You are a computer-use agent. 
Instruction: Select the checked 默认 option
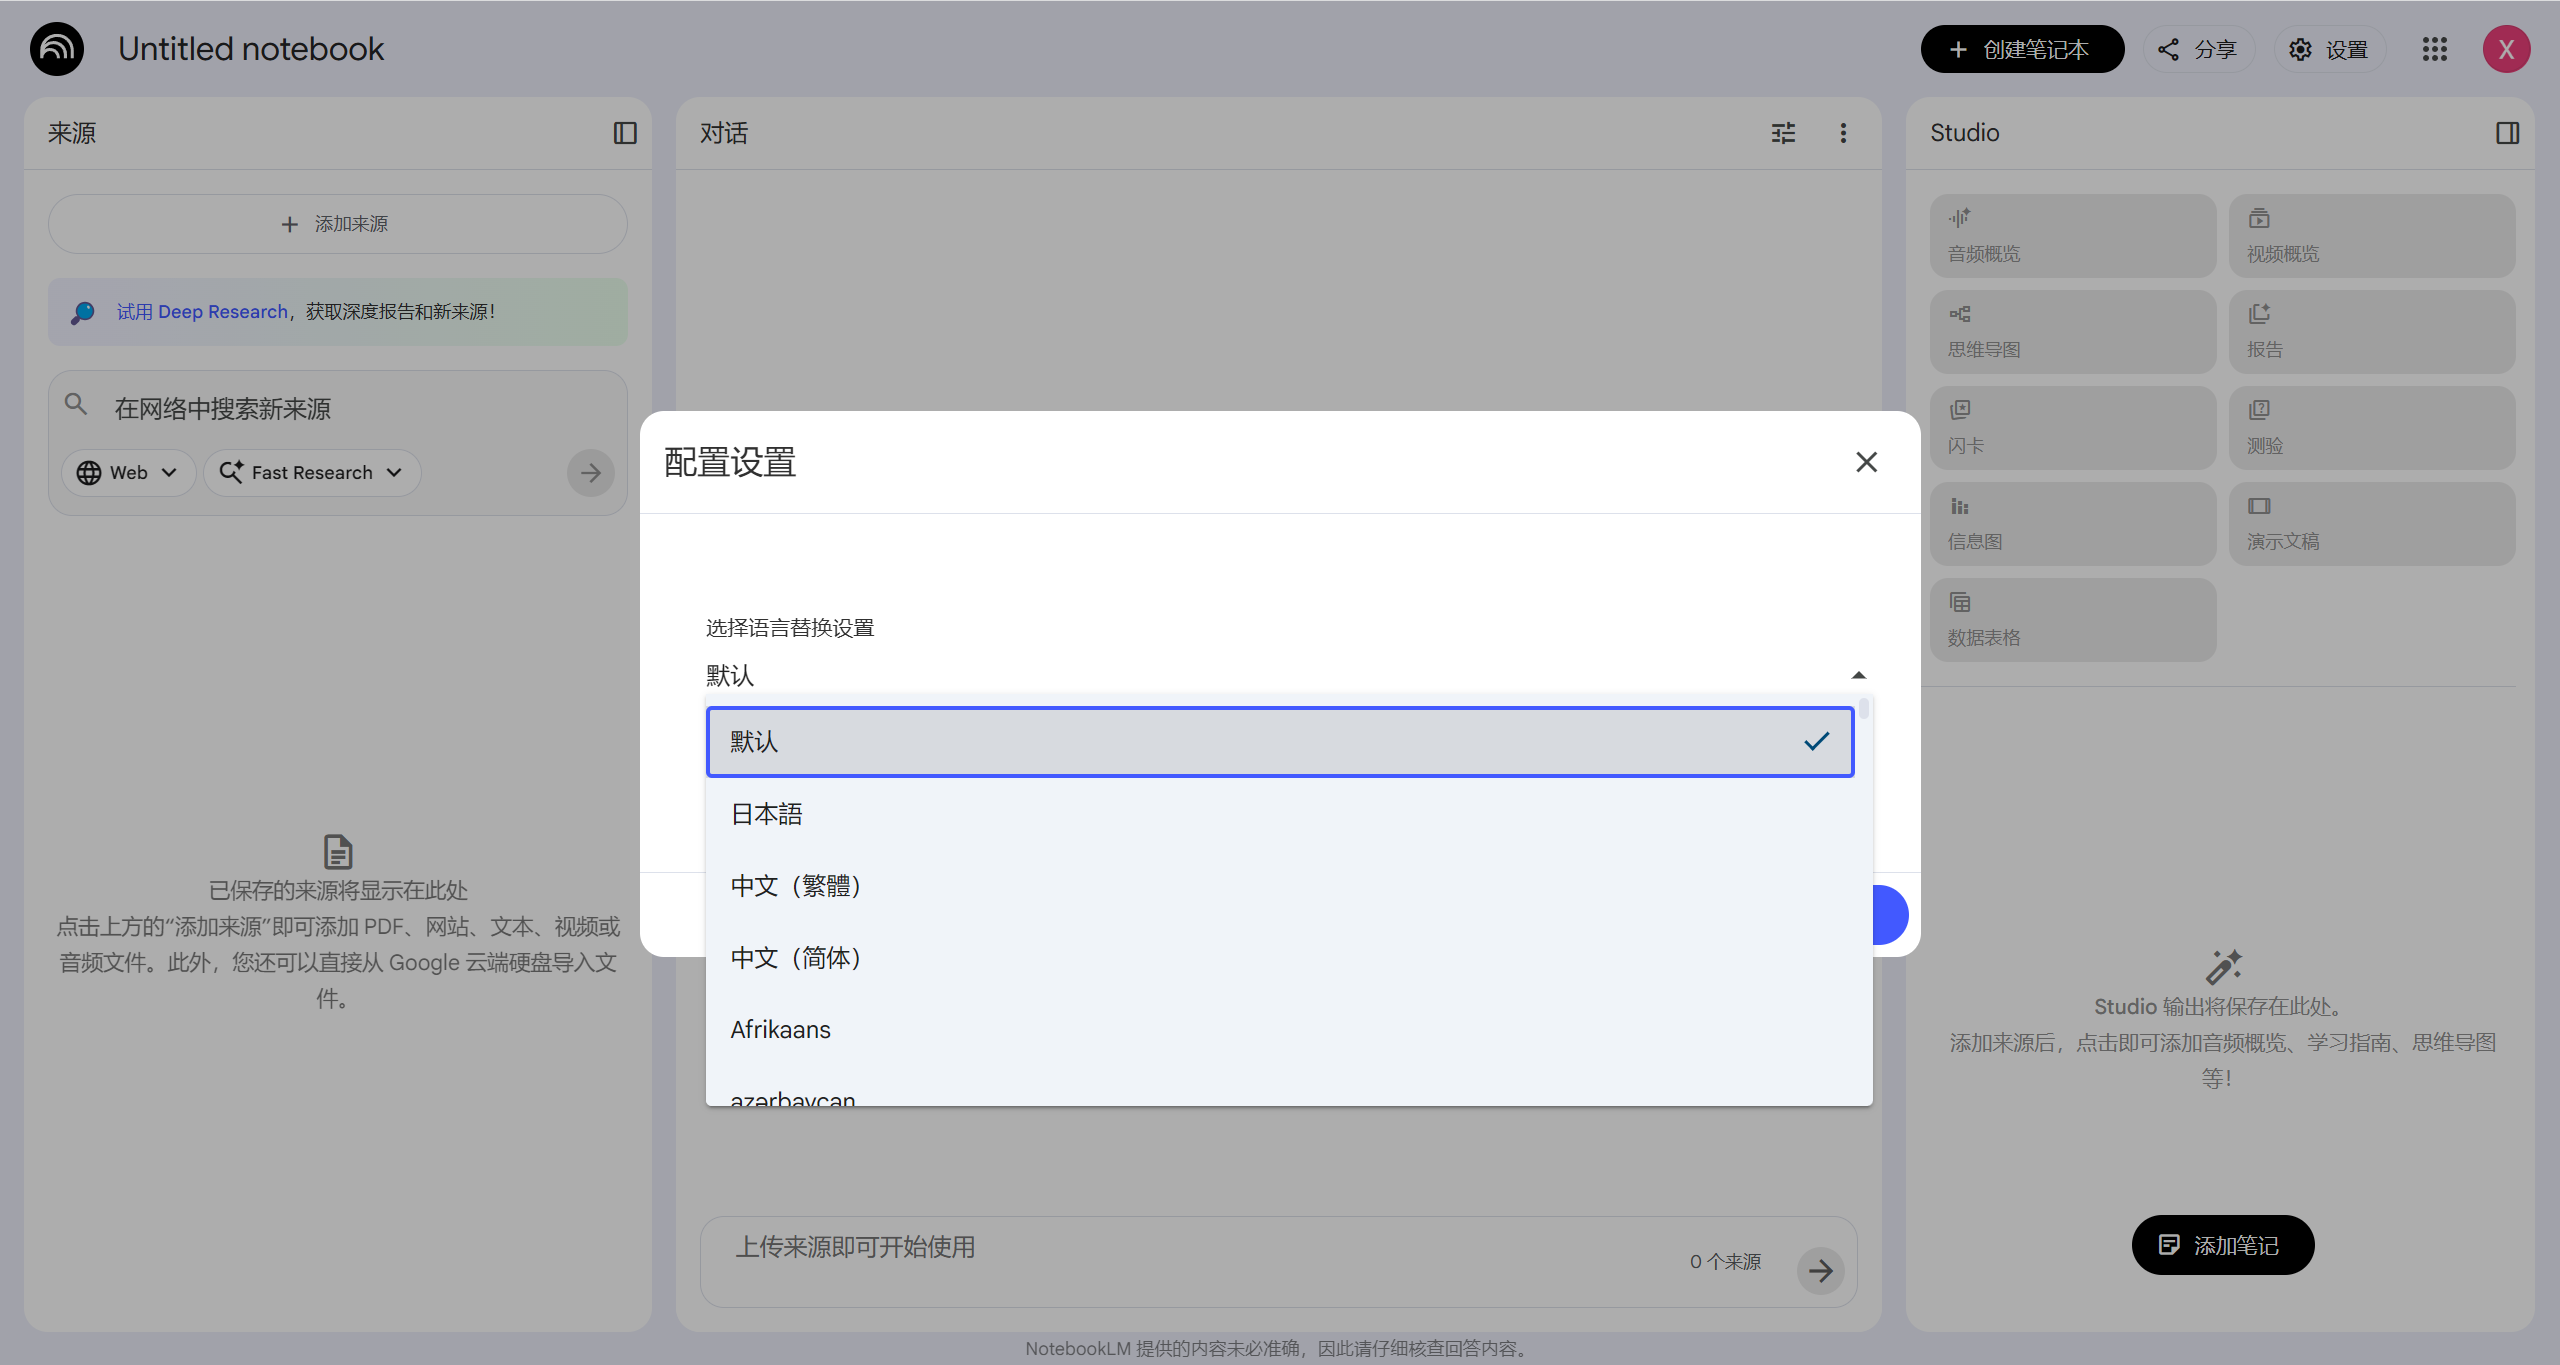coord(1279,742)
